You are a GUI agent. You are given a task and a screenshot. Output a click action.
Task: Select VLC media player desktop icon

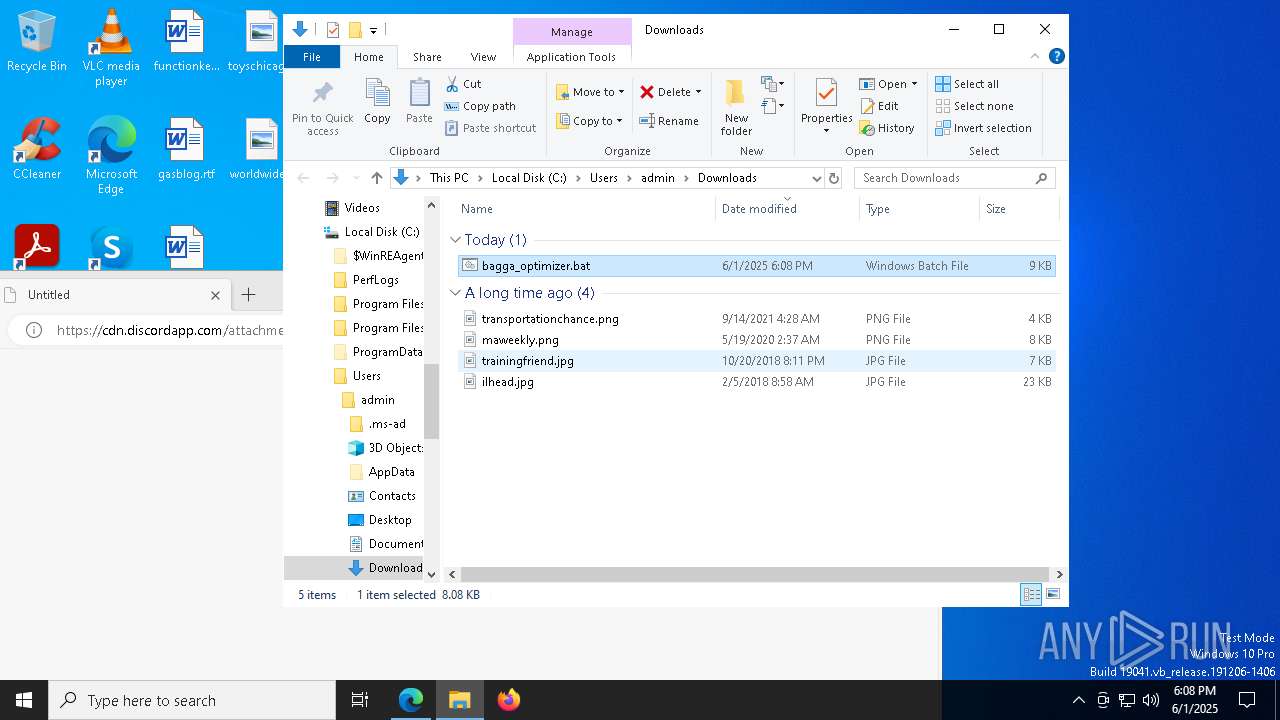[111, 48]
